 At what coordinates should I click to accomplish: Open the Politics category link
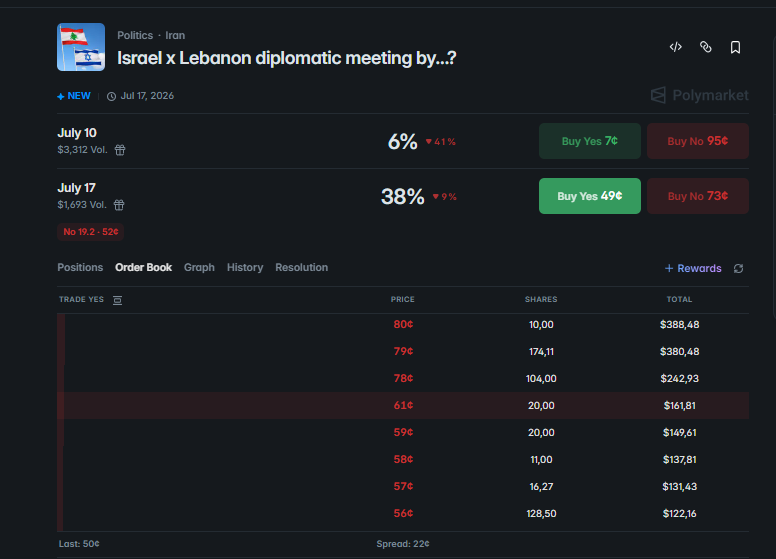point(135,35)
